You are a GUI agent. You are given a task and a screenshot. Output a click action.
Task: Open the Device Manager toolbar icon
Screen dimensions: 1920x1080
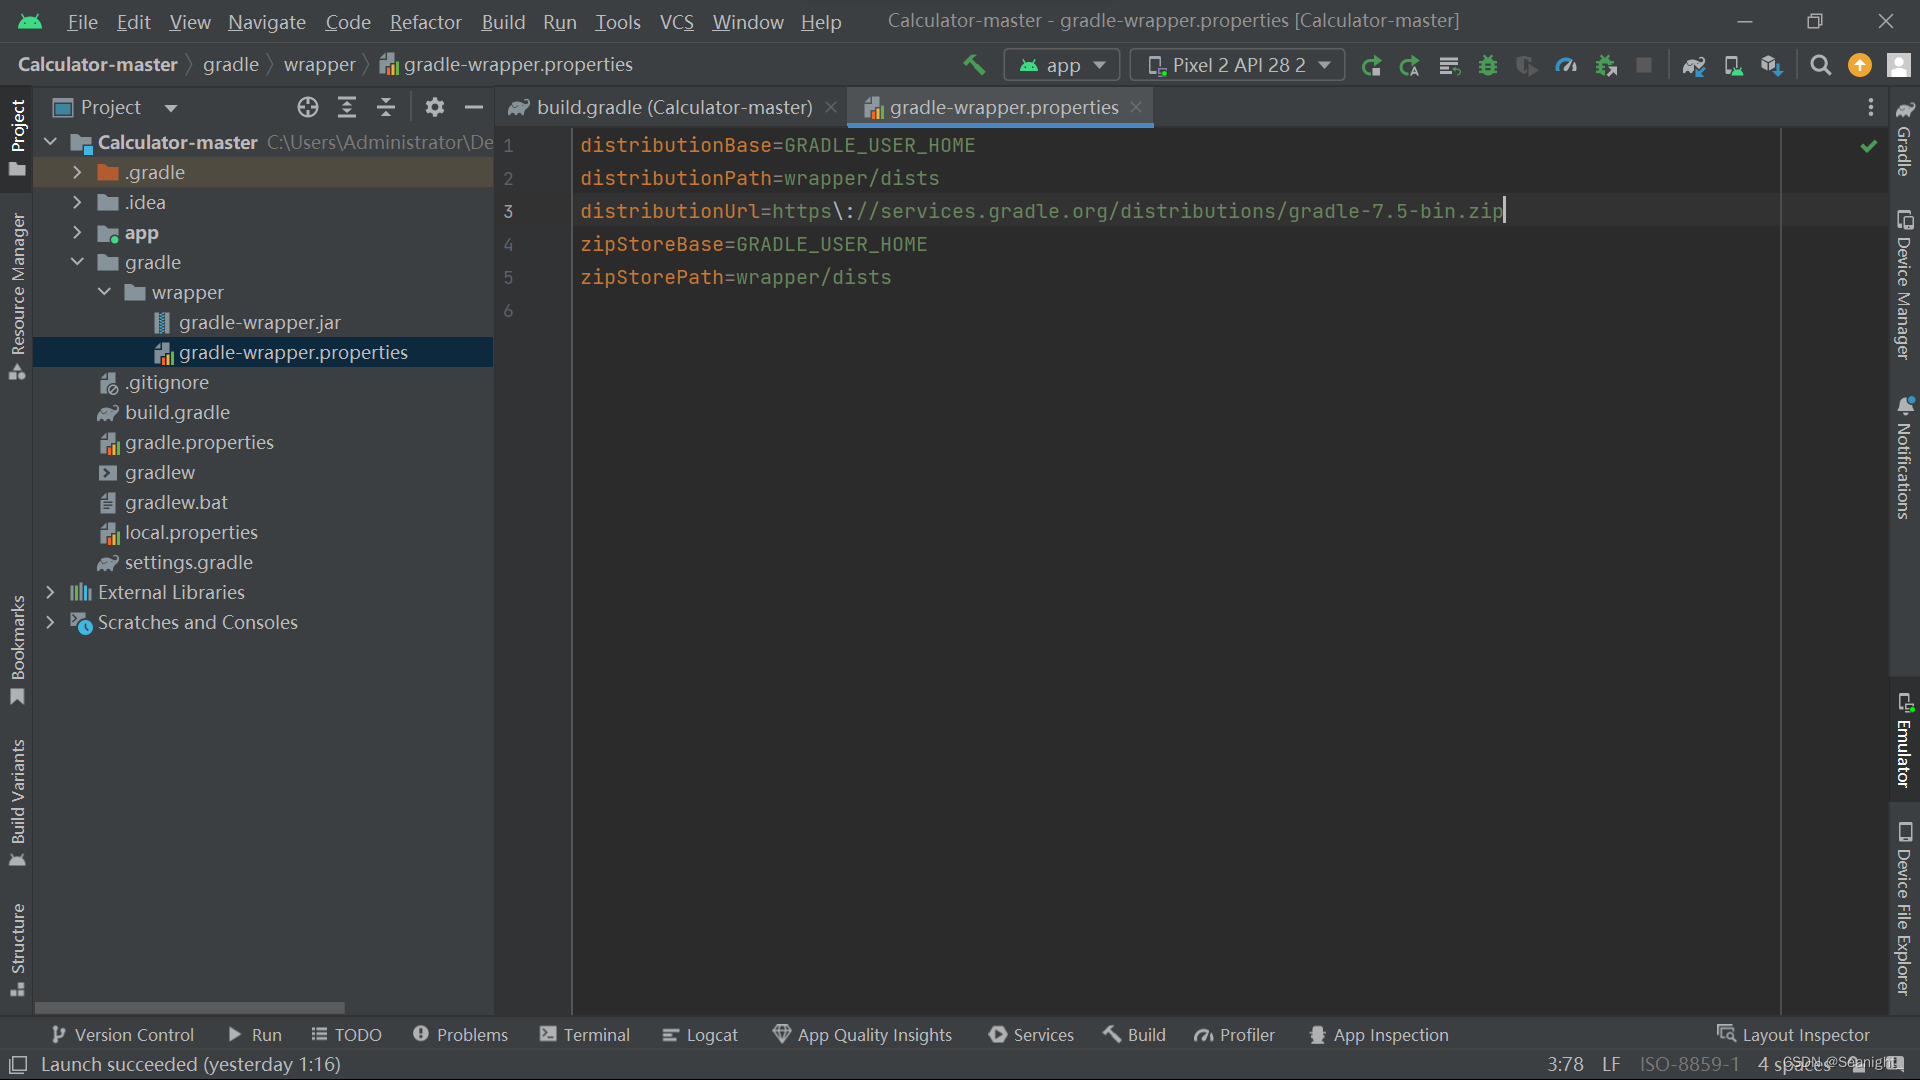click(x=1733, y=66)
